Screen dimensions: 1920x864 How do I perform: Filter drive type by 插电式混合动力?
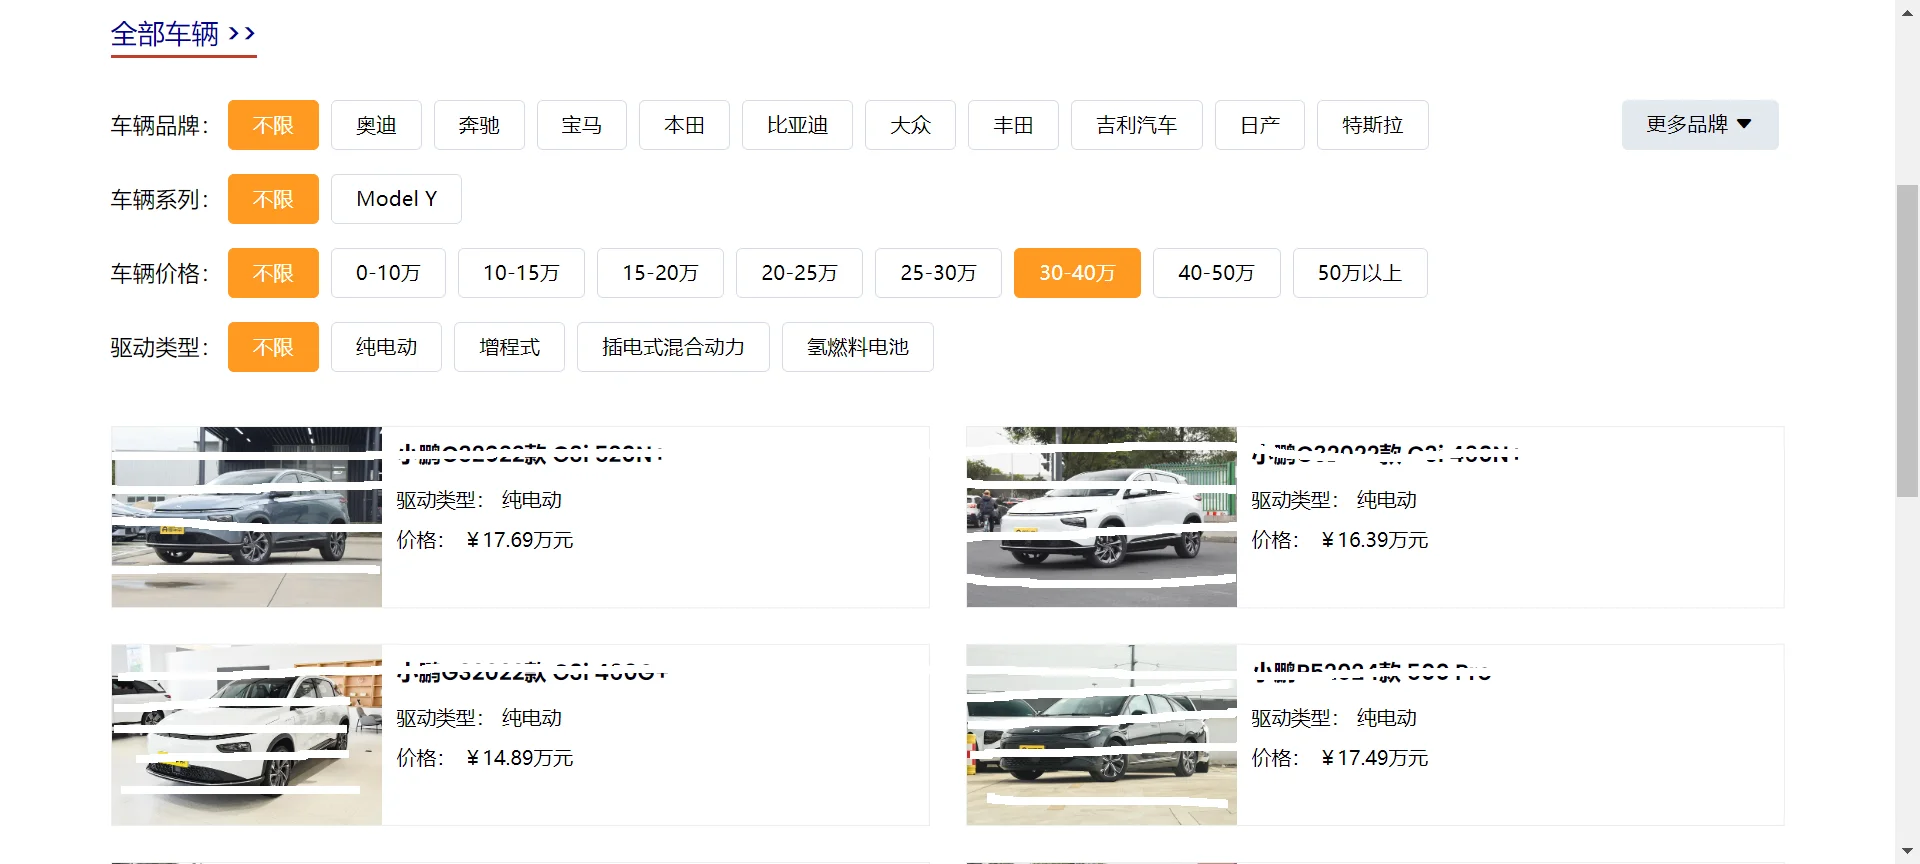click(673, 347)
